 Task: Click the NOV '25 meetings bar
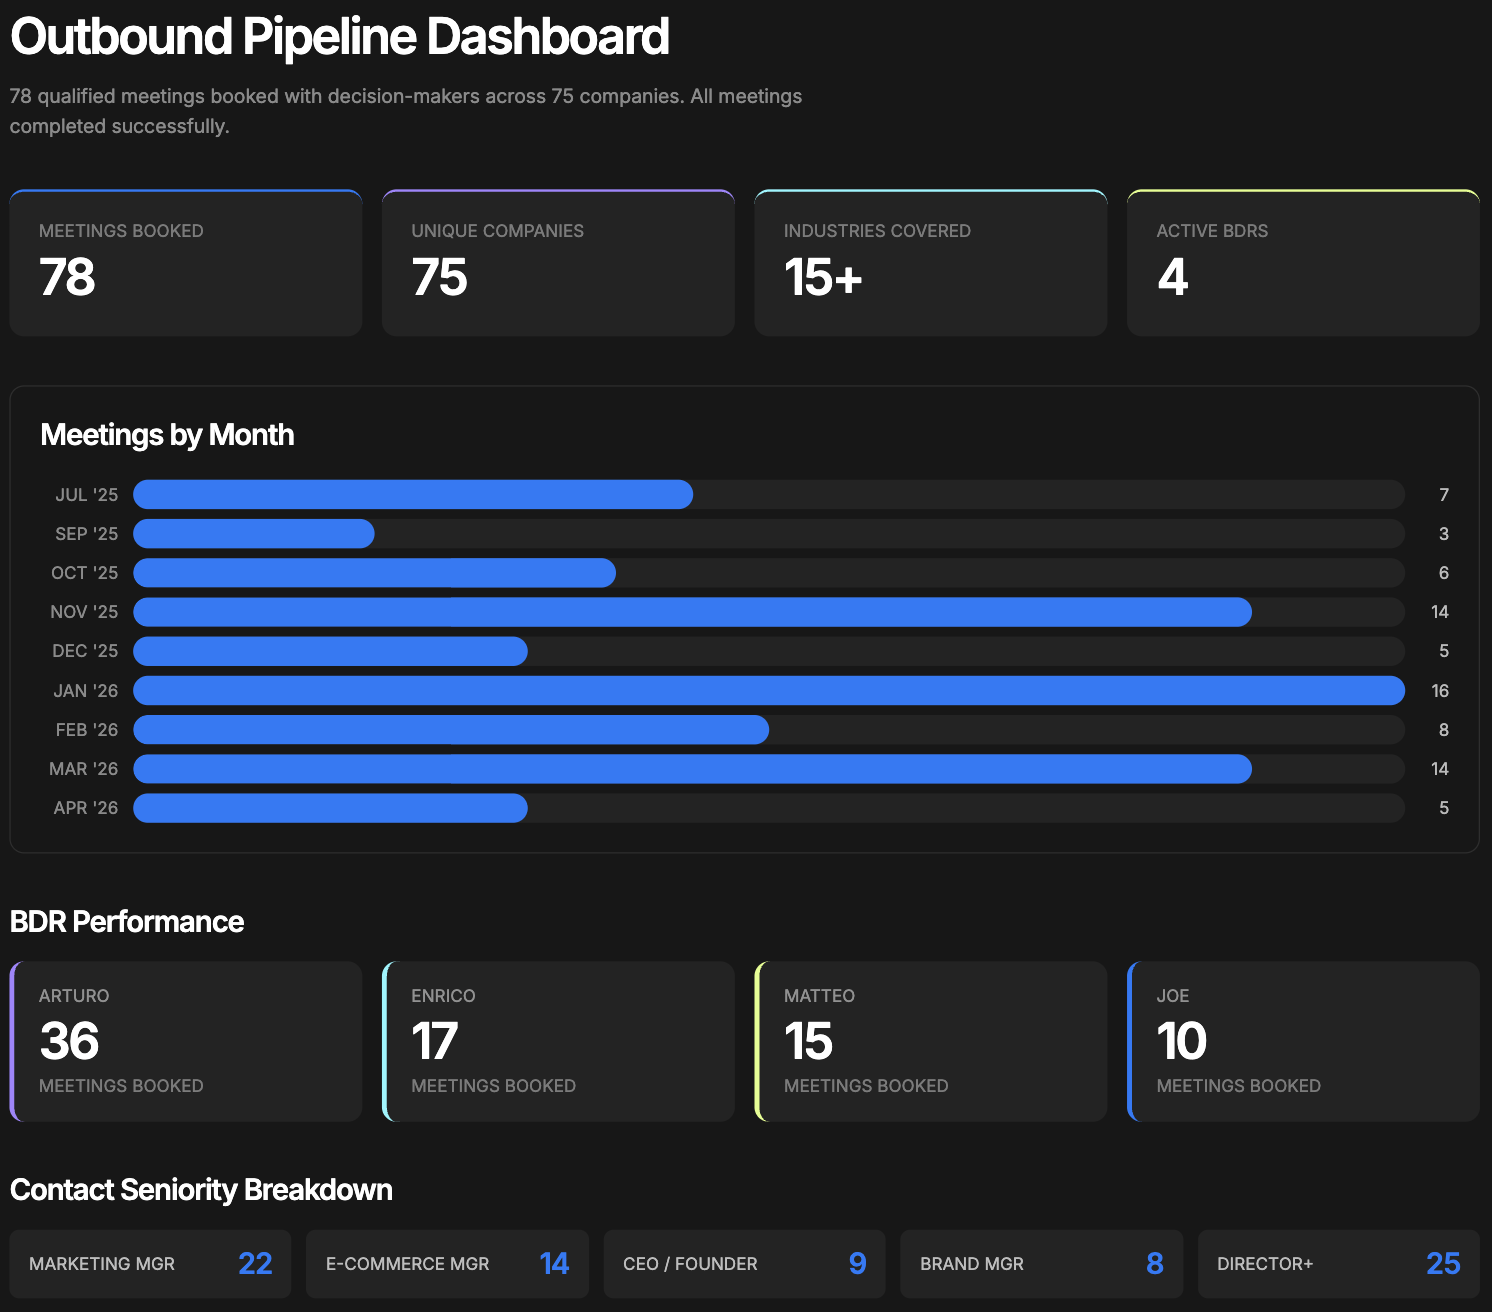[690, 611]
